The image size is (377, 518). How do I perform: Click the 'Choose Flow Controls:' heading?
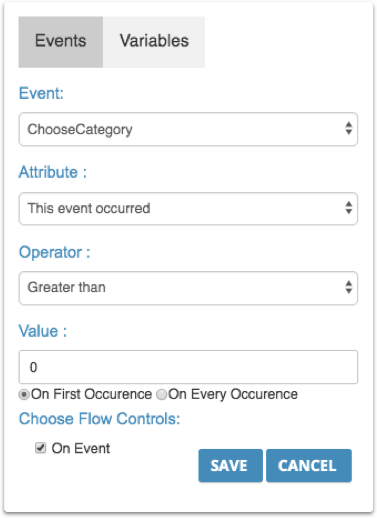click(x=99, y=419)
